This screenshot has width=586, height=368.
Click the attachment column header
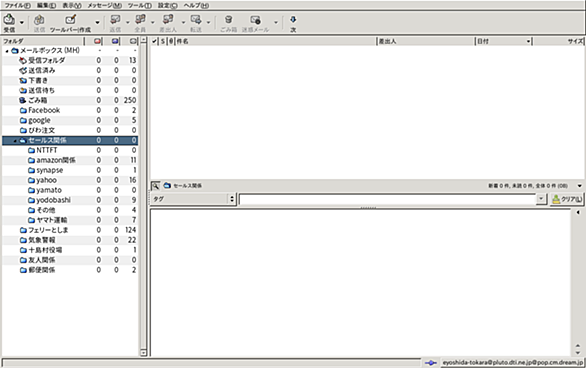coord(171,41)
